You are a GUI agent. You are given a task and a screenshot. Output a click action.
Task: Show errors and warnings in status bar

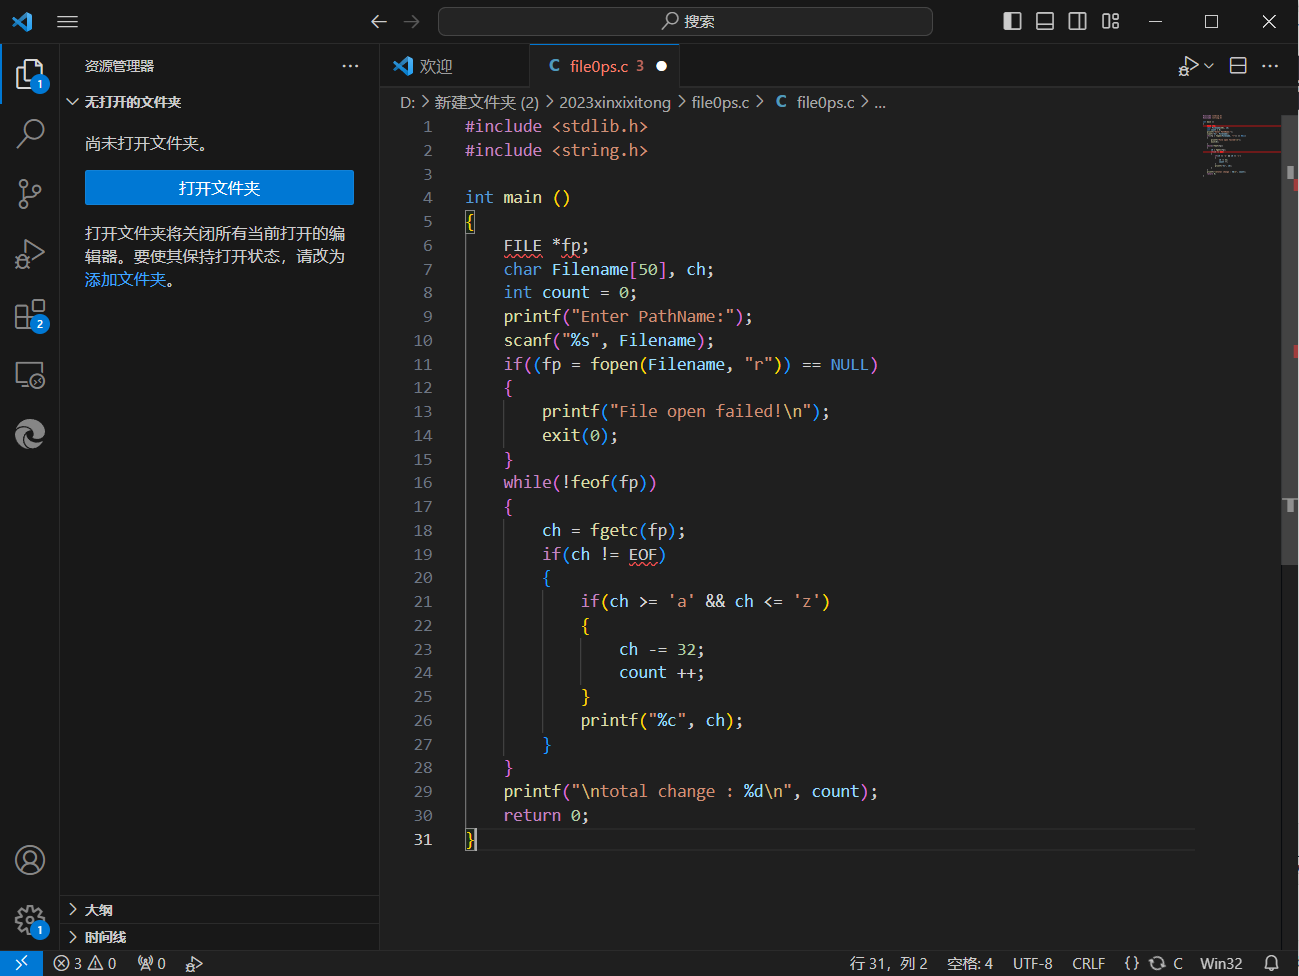(x=85, y=963)
